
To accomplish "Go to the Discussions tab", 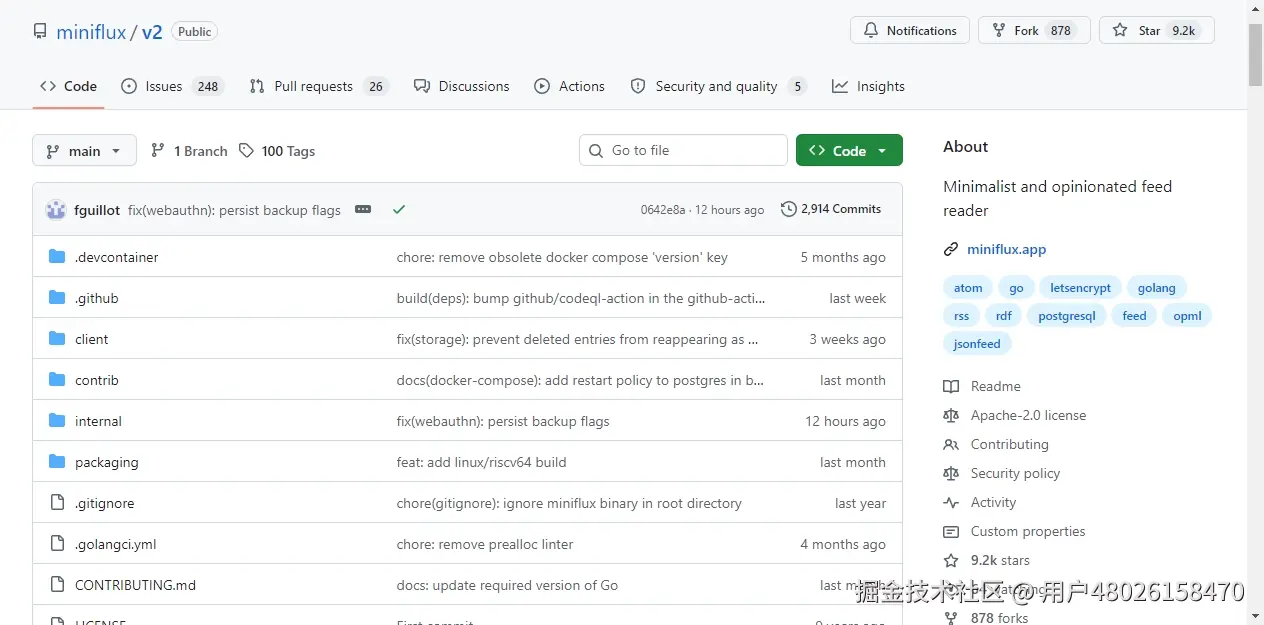I will coord(462,86).
